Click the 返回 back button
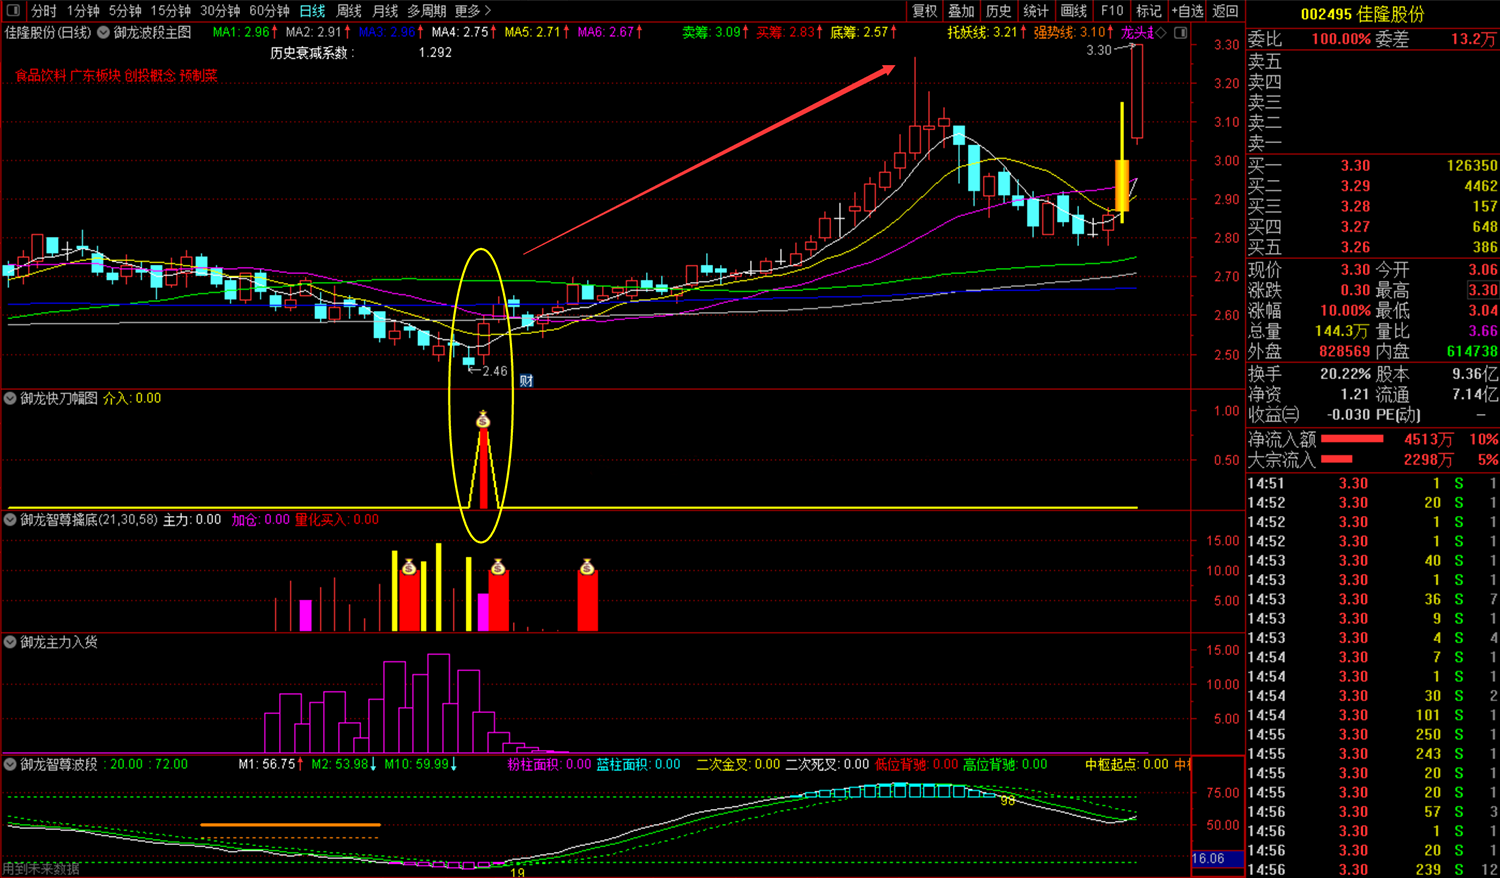 pyautogui.click(x=1226, y=11)
